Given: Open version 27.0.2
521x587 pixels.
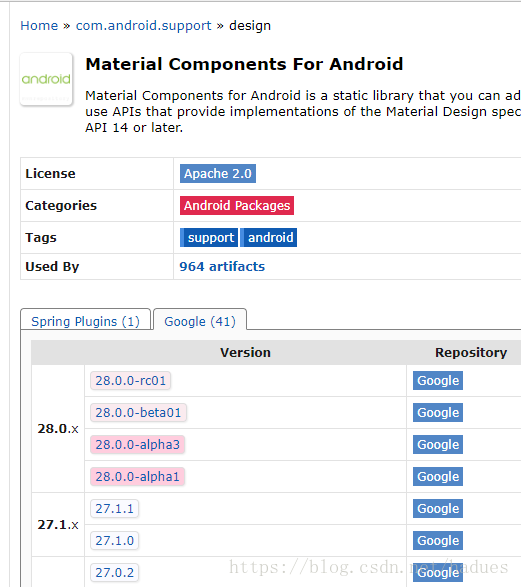Looking at the screenshot, I should point(115,573).
